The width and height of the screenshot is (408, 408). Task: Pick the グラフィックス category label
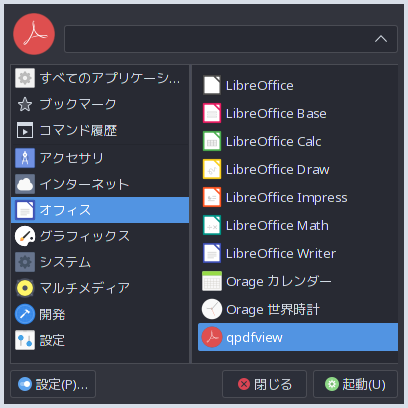[x=85, y=236]
